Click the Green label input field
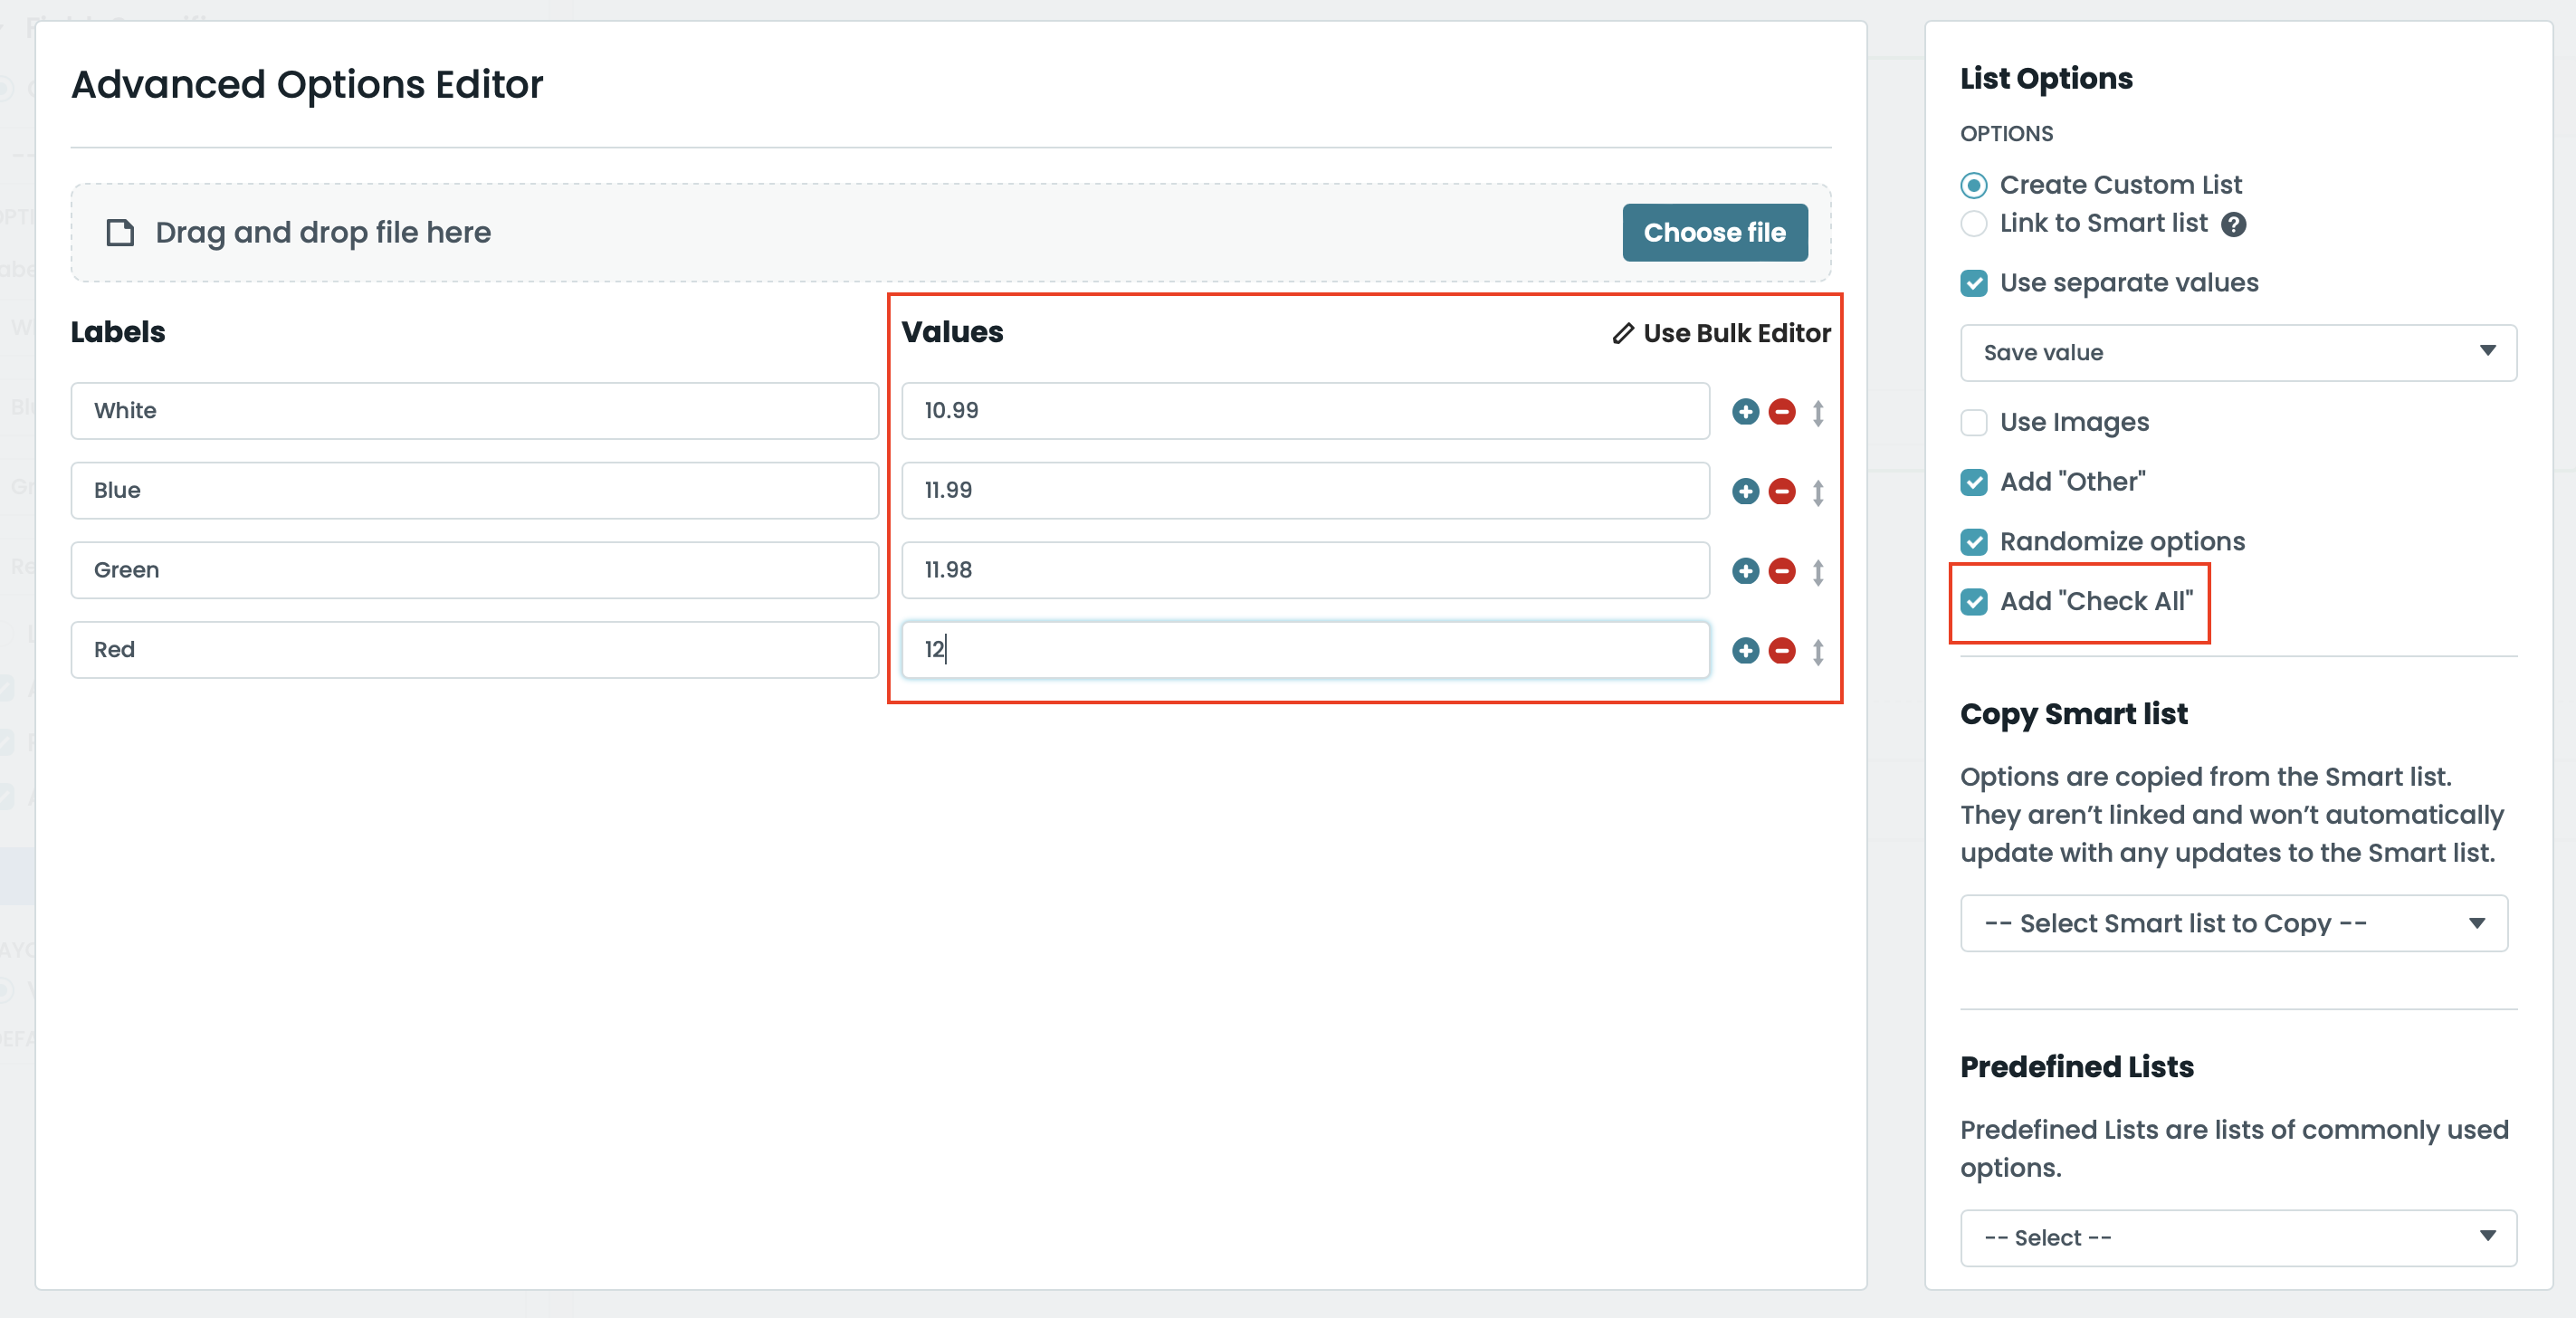Viewport: 2576px width, 1318px height. click(x=474, y=570)
